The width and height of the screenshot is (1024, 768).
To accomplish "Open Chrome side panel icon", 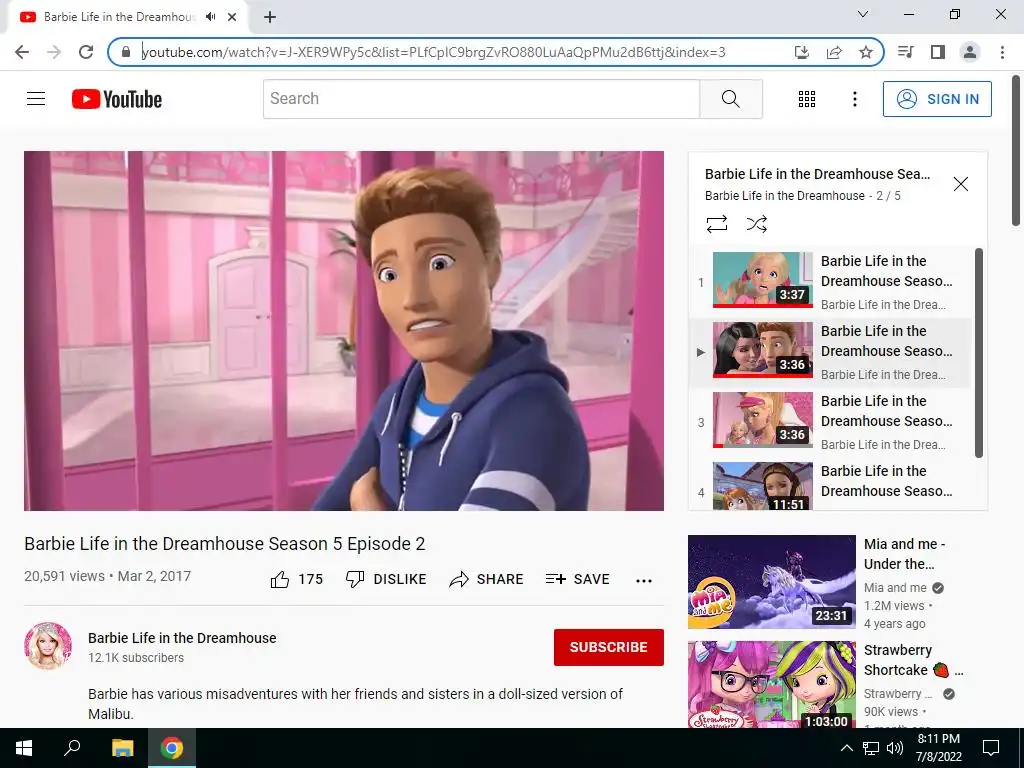I will [938, 52].
